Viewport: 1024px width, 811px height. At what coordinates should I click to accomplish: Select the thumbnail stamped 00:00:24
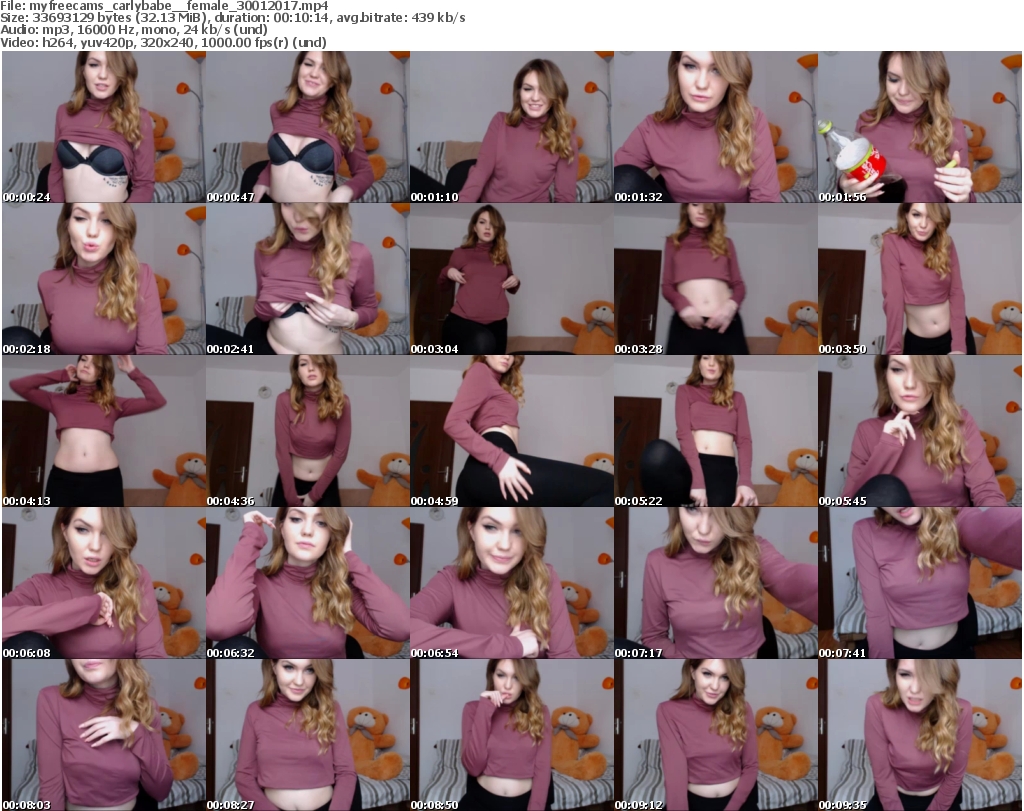point(104,127)
